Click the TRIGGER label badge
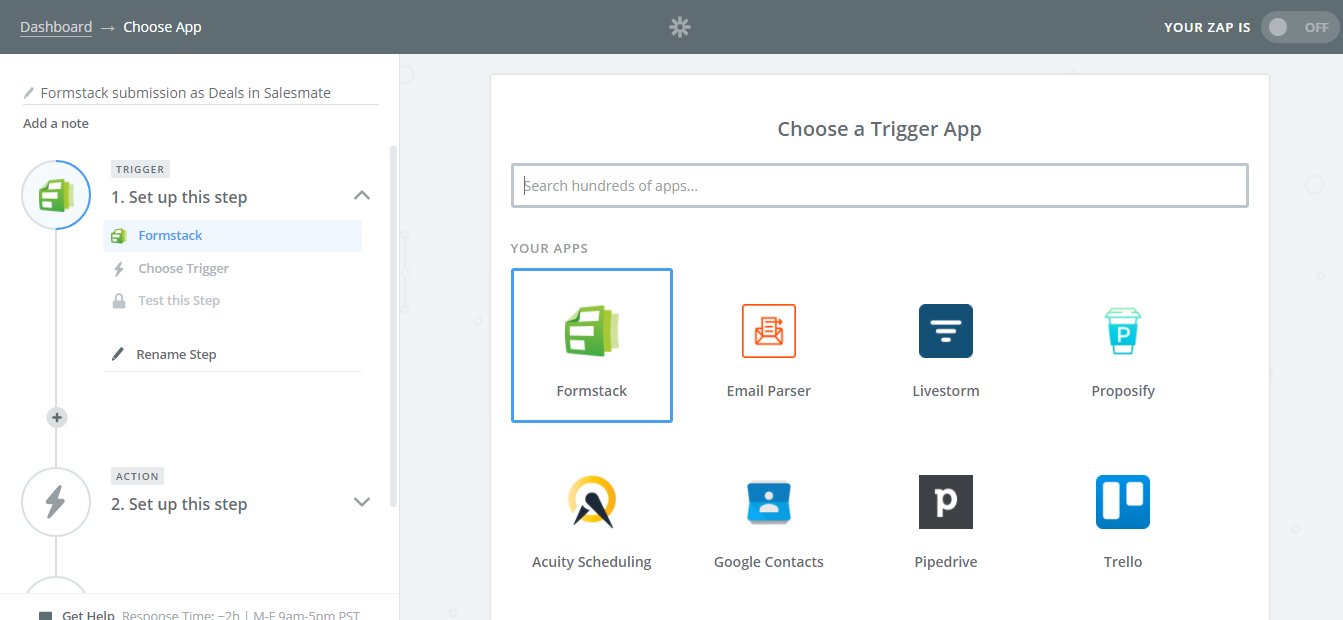Image resolution: width=1343 pixels, height=620 pixels. tap(140, 170)
